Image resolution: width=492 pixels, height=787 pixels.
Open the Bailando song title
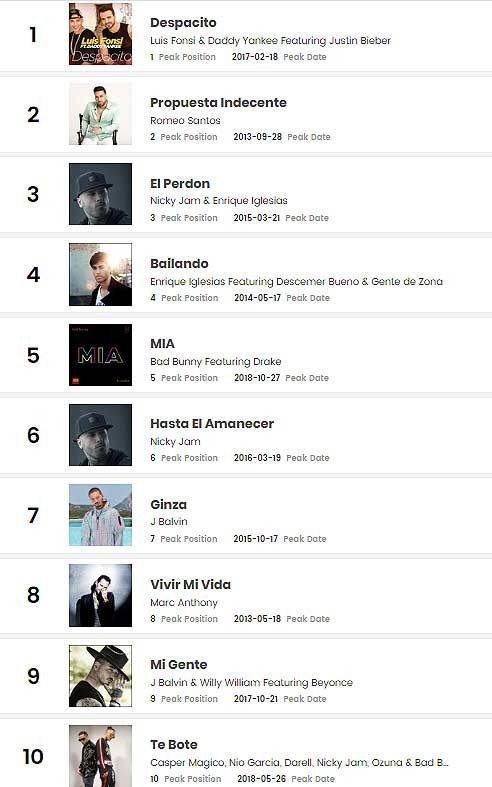click(x=179, y=264)
